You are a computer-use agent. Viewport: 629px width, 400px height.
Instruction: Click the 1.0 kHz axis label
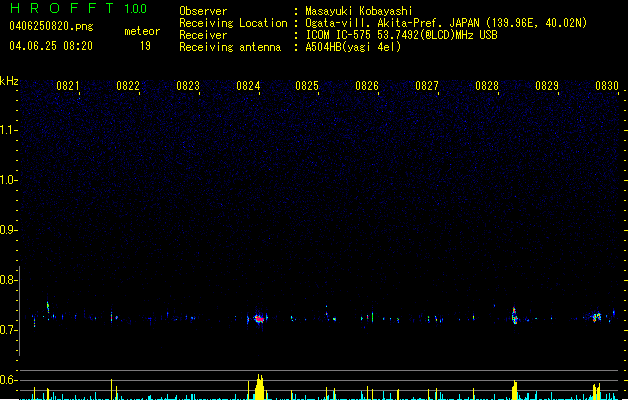click(8, 180)
